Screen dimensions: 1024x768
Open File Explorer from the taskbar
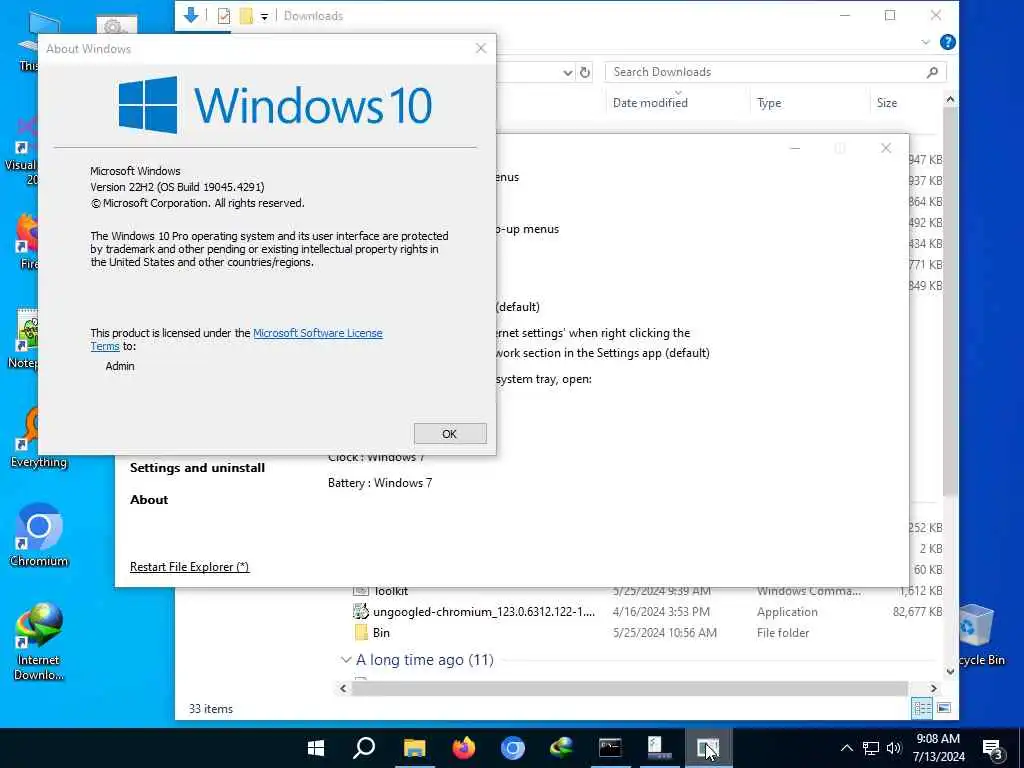pos(414,748)
